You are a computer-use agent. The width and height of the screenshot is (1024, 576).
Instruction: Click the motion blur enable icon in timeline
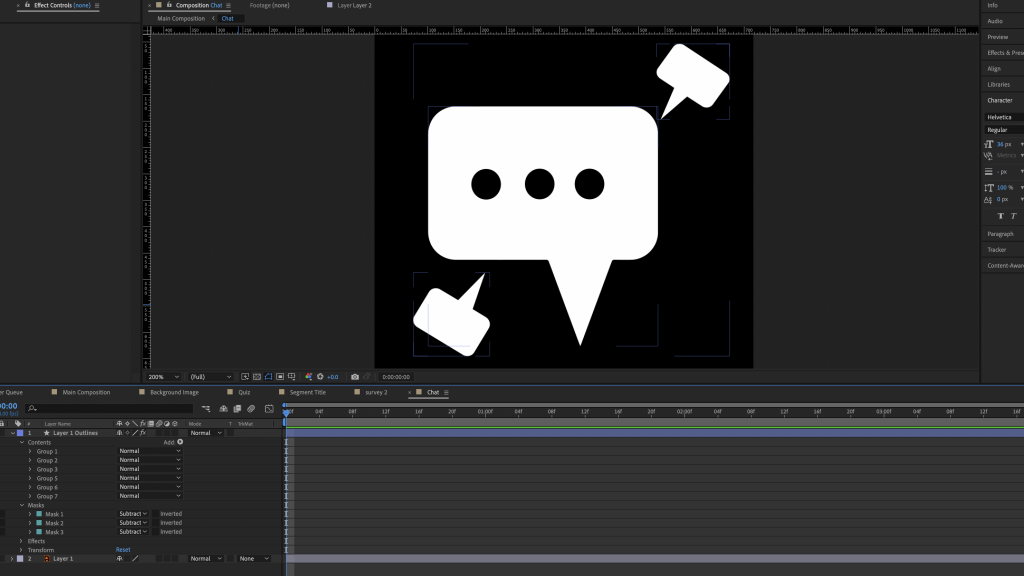coord(251,409)
